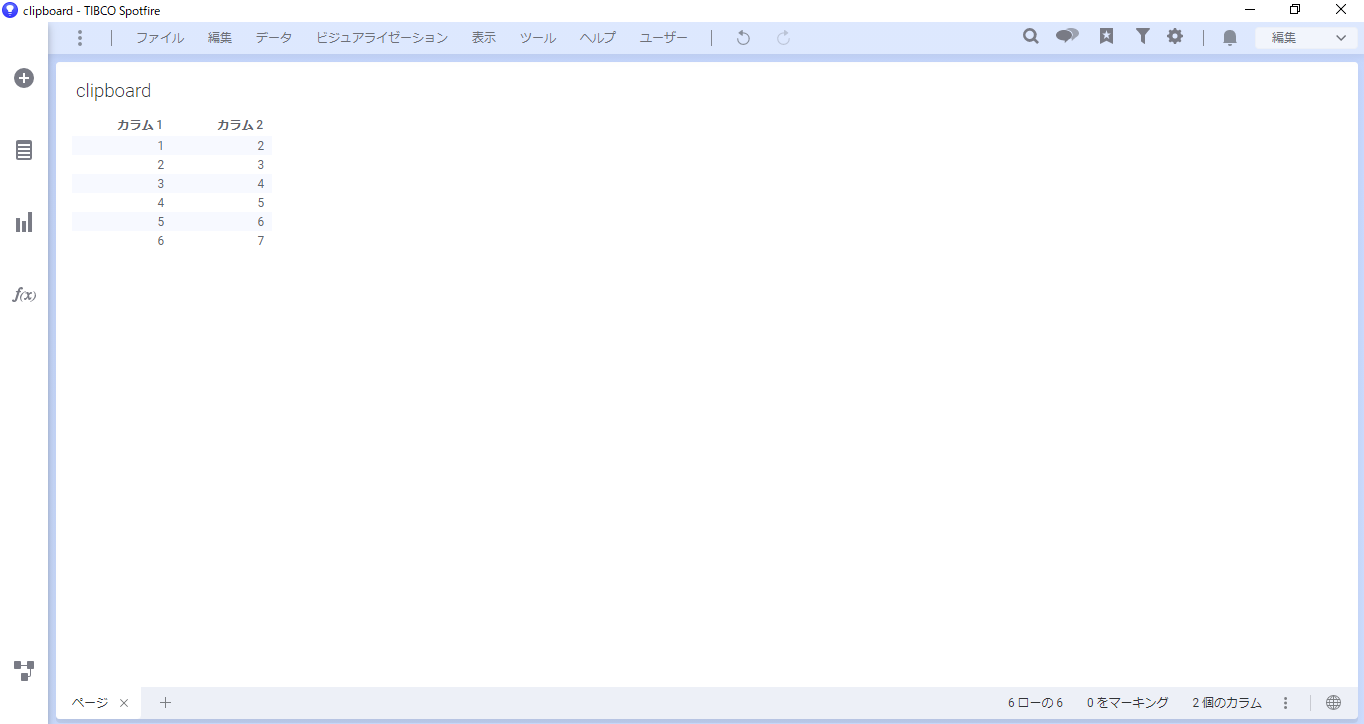Toggle the filters panel funnel icon
This screenshot has width=1364, height=724.
(1142, 37)
